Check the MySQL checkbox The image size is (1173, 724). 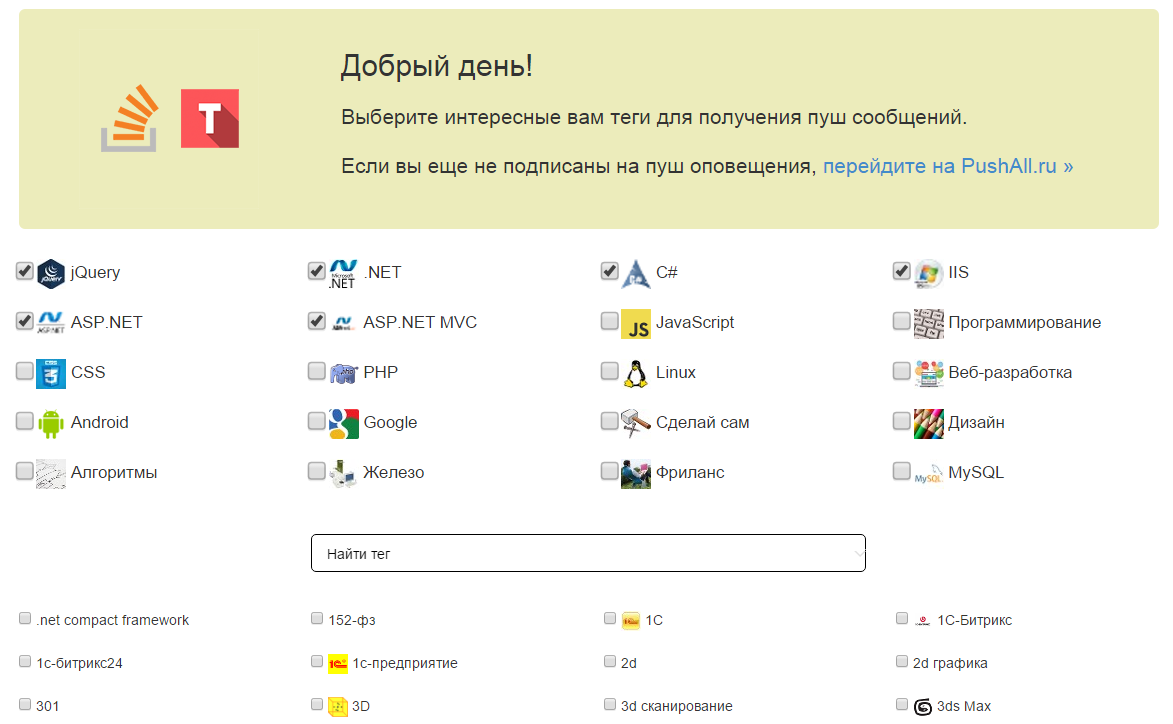[901, 470]
